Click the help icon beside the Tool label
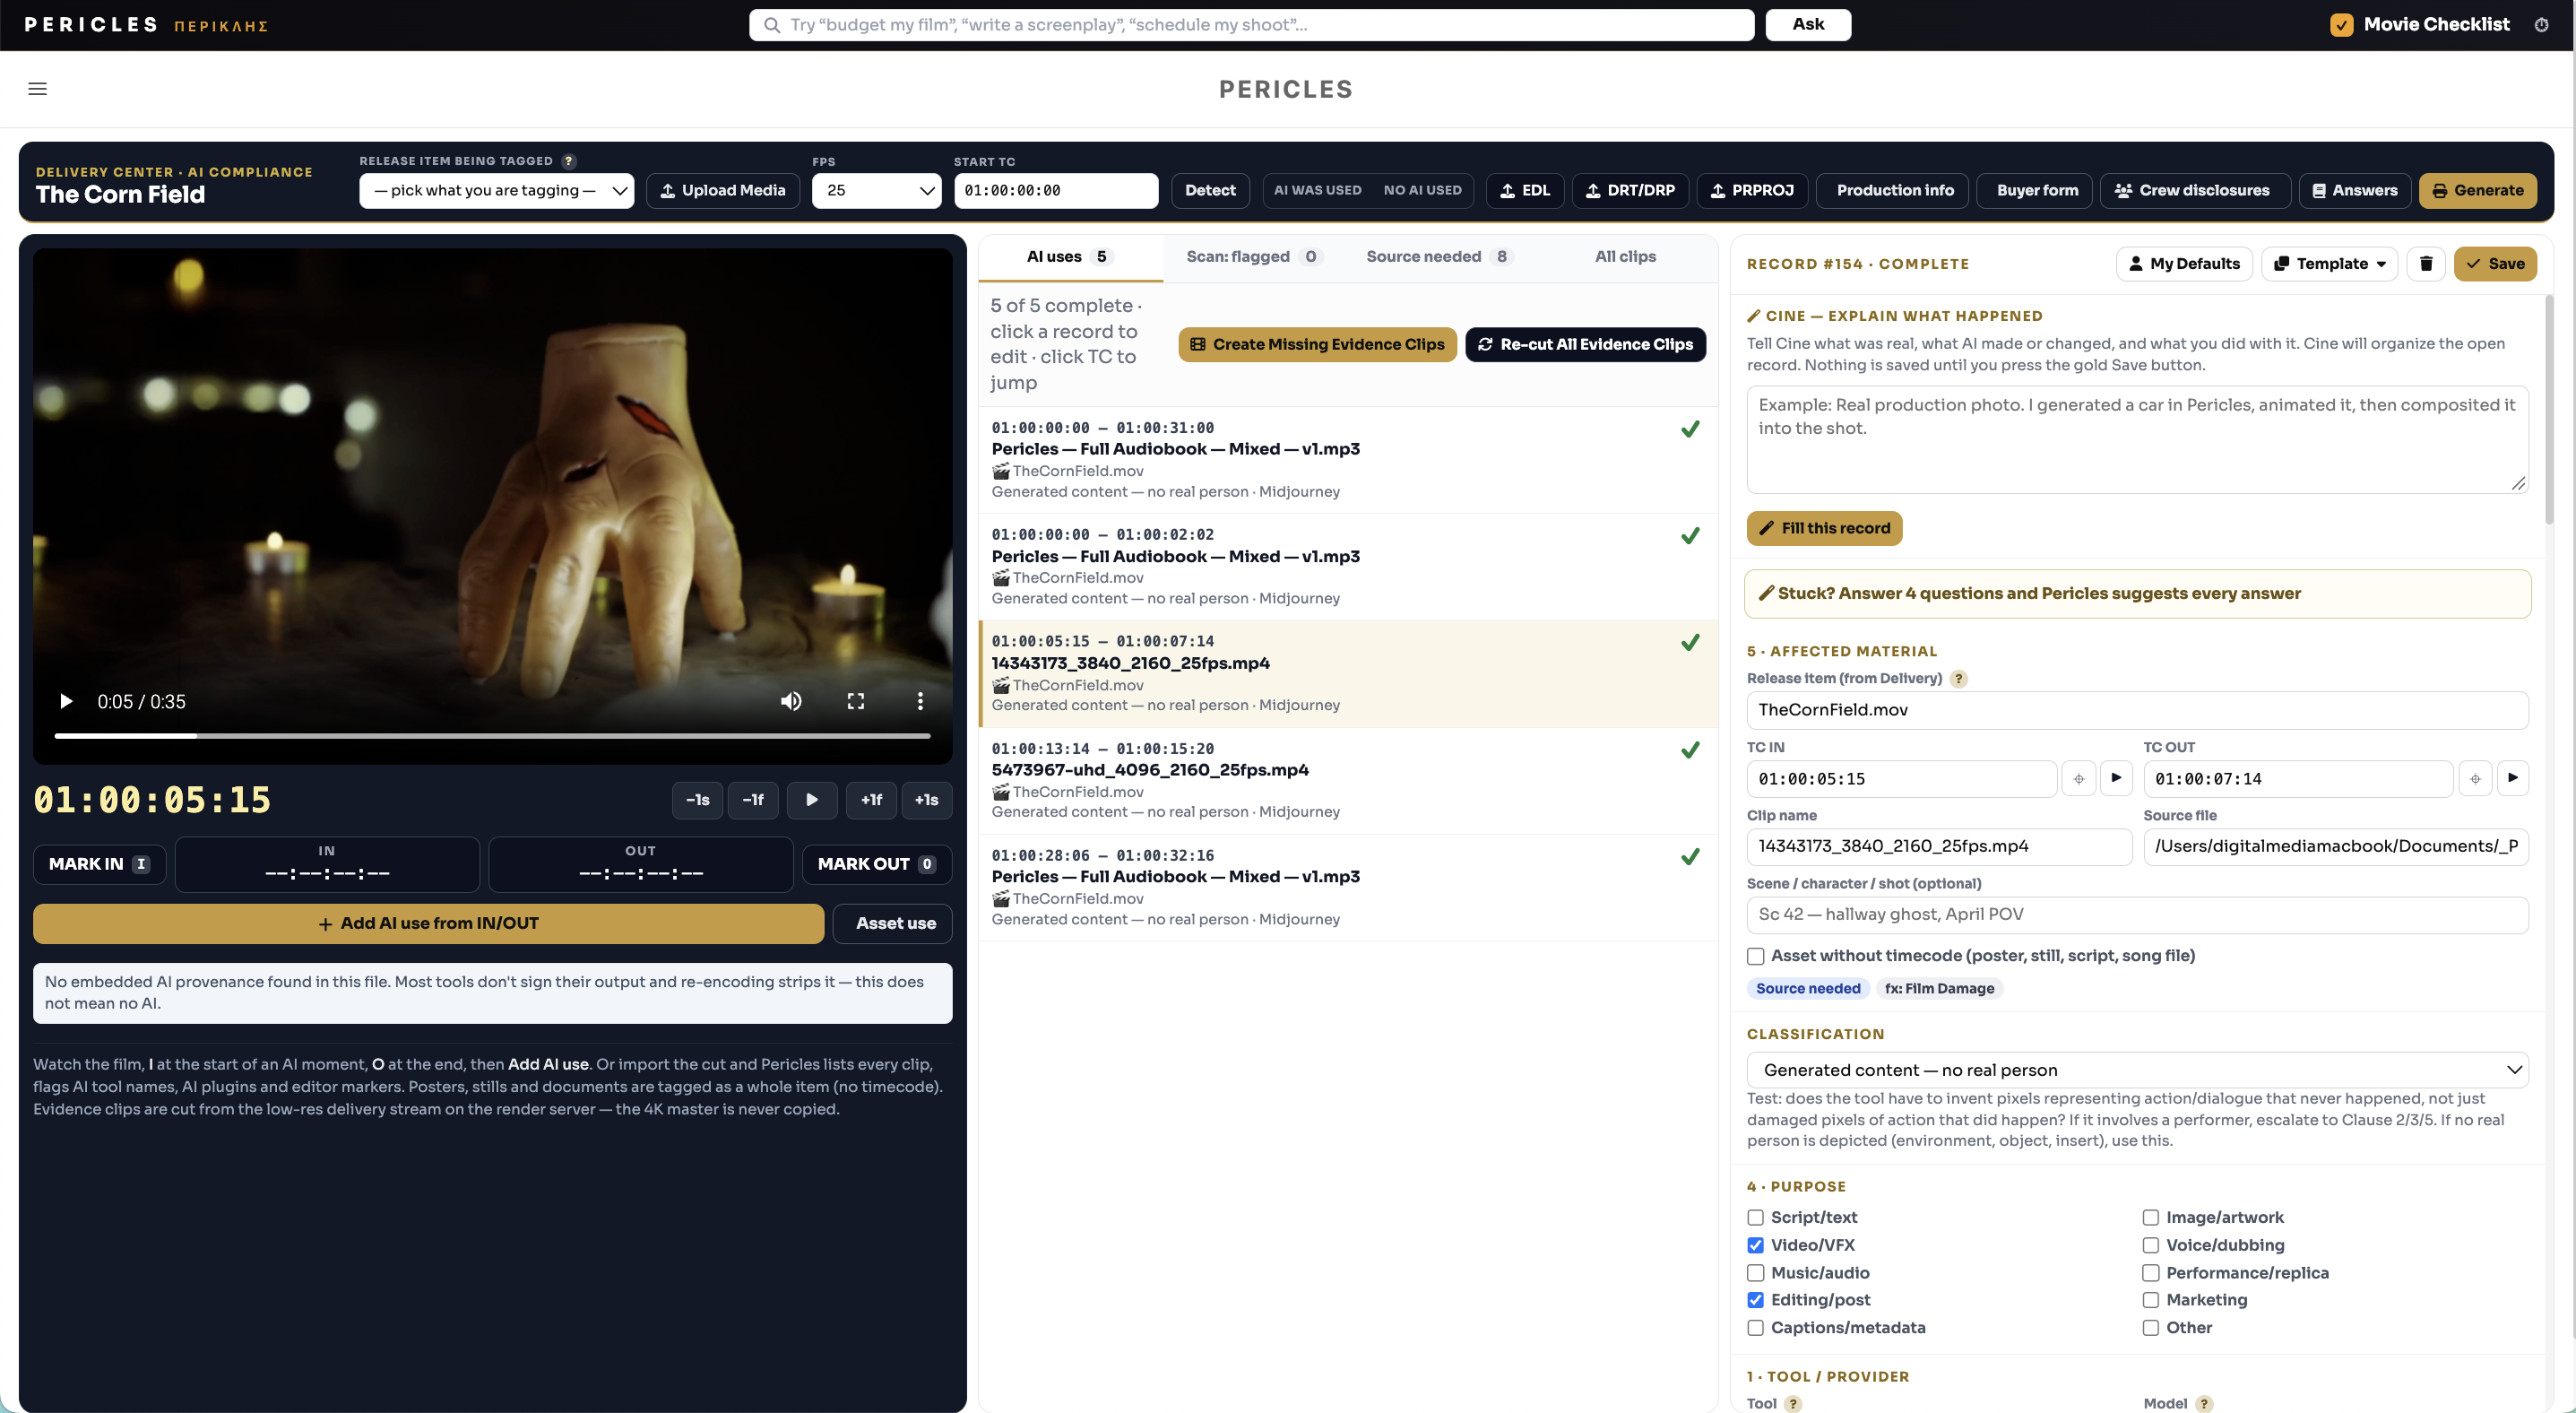The width and height of the screenshot is (2576, 1413). 1793,1403
